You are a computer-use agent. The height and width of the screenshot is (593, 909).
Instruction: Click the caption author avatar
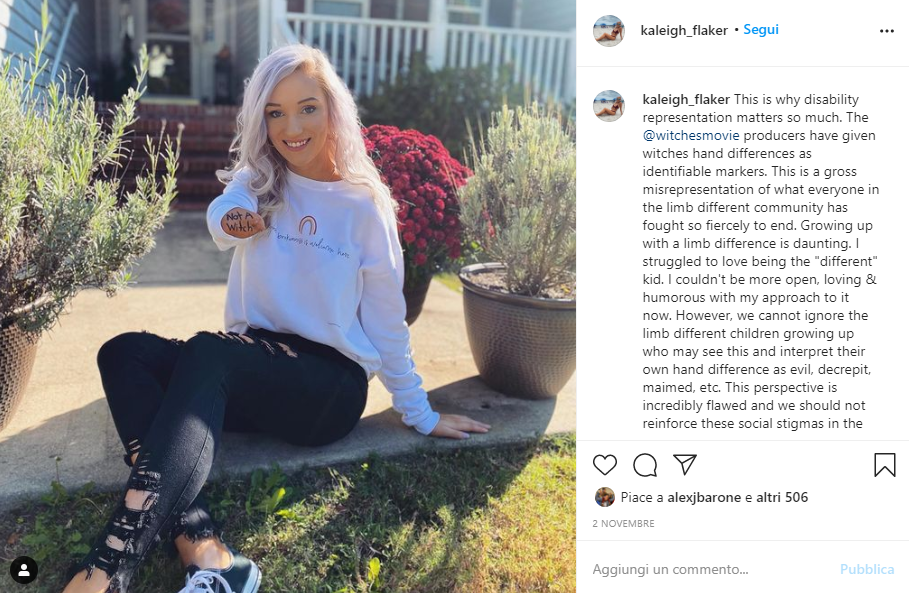click(x=609, y=105)
